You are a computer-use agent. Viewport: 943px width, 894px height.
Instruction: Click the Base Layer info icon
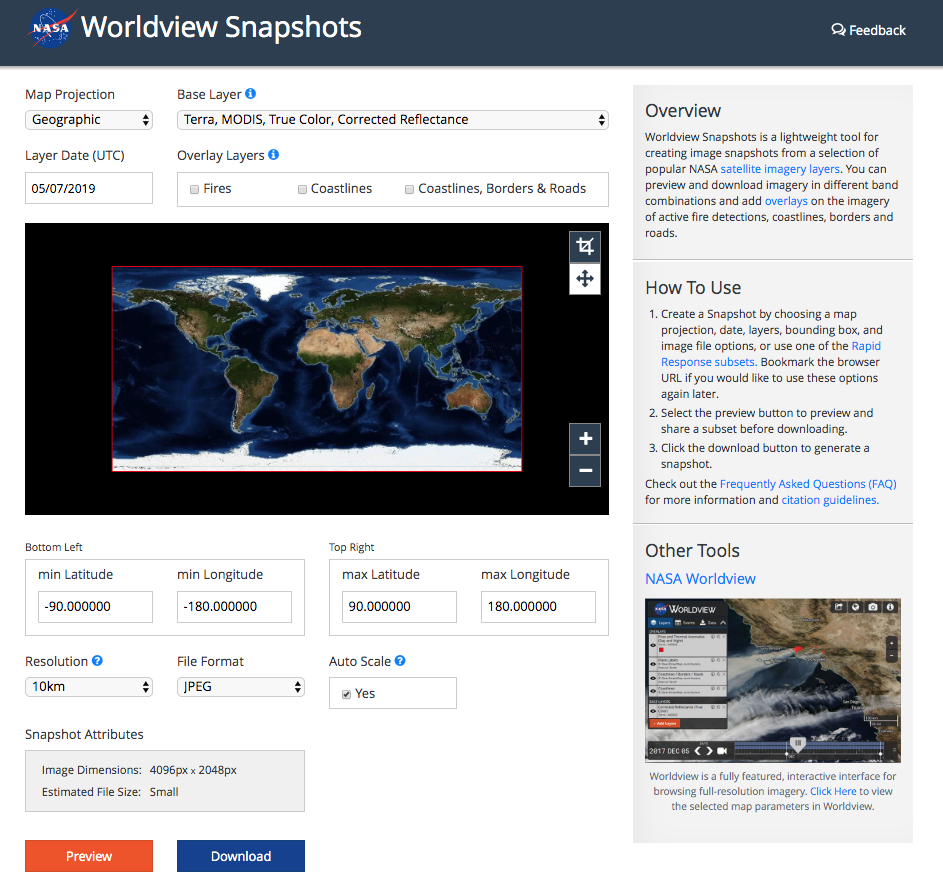click(x=251, y=94)
